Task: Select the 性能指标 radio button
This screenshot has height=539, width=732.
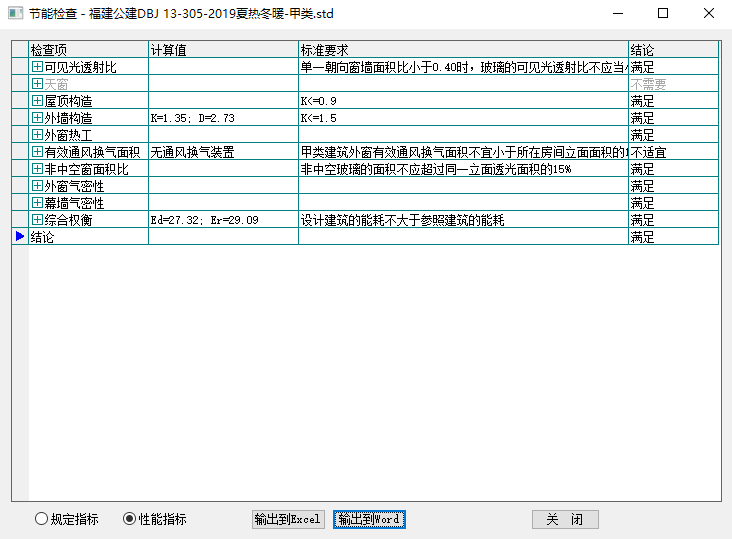Action: point(129,519)
